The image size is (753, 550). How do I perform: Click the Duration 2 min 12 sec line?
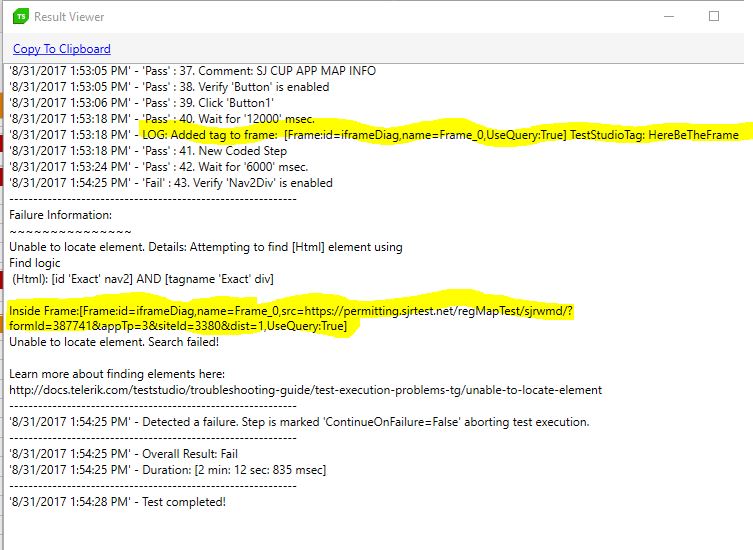168,470
